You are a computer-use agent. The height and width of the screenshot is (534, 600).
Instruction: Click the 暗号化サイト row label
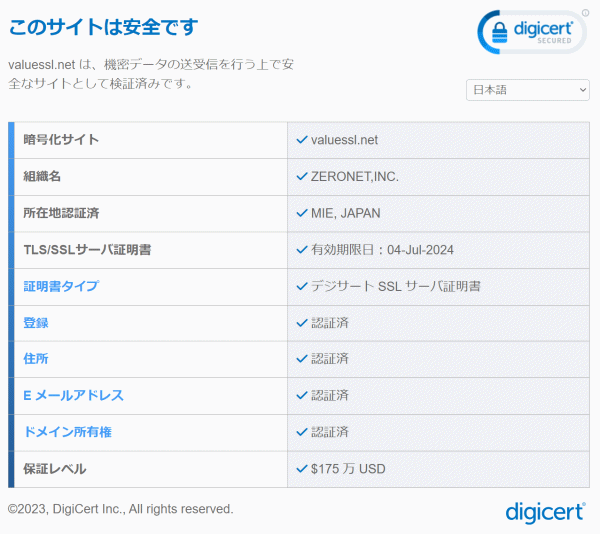coord(61,140)
